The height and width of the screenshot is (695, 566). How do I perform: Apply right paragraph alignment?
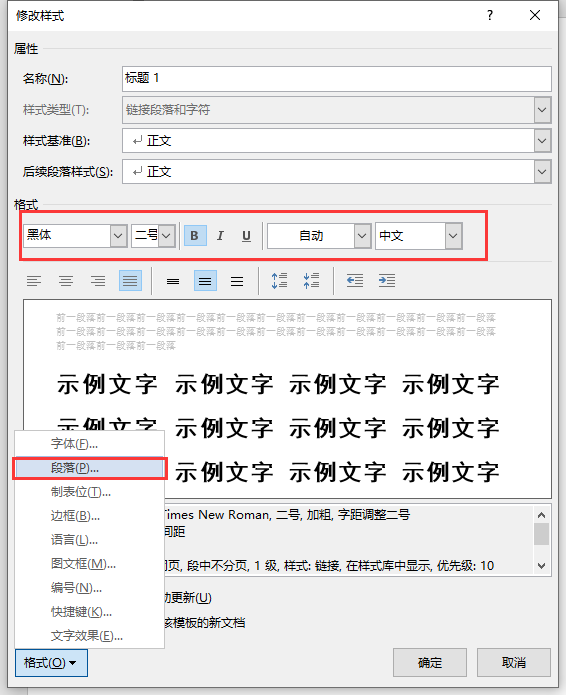(x=98, y=281)
